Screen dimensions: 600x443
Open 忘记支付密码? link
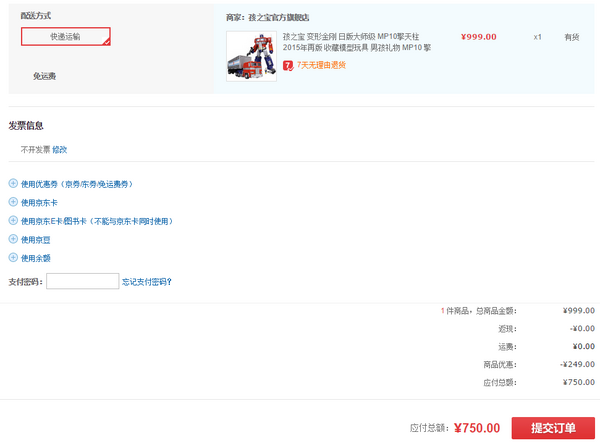147,282
